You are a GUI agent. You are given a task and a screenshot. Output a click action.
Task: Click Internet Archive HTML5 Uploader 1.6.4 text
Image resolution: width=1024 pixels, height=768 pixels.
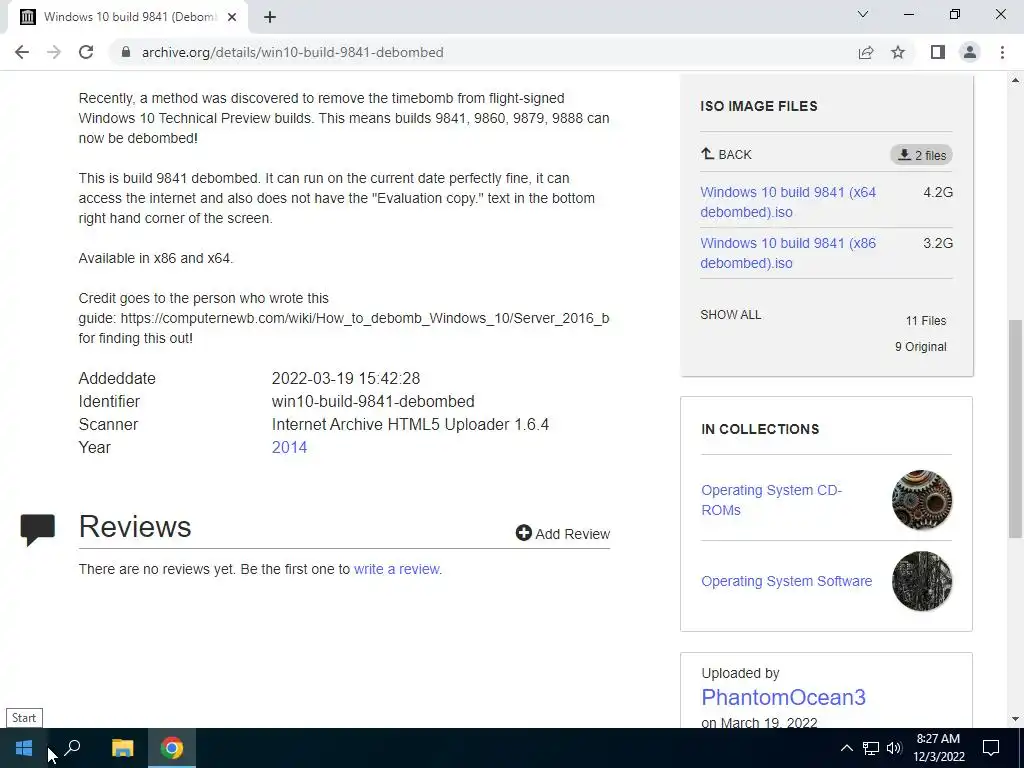coord(410,424)
